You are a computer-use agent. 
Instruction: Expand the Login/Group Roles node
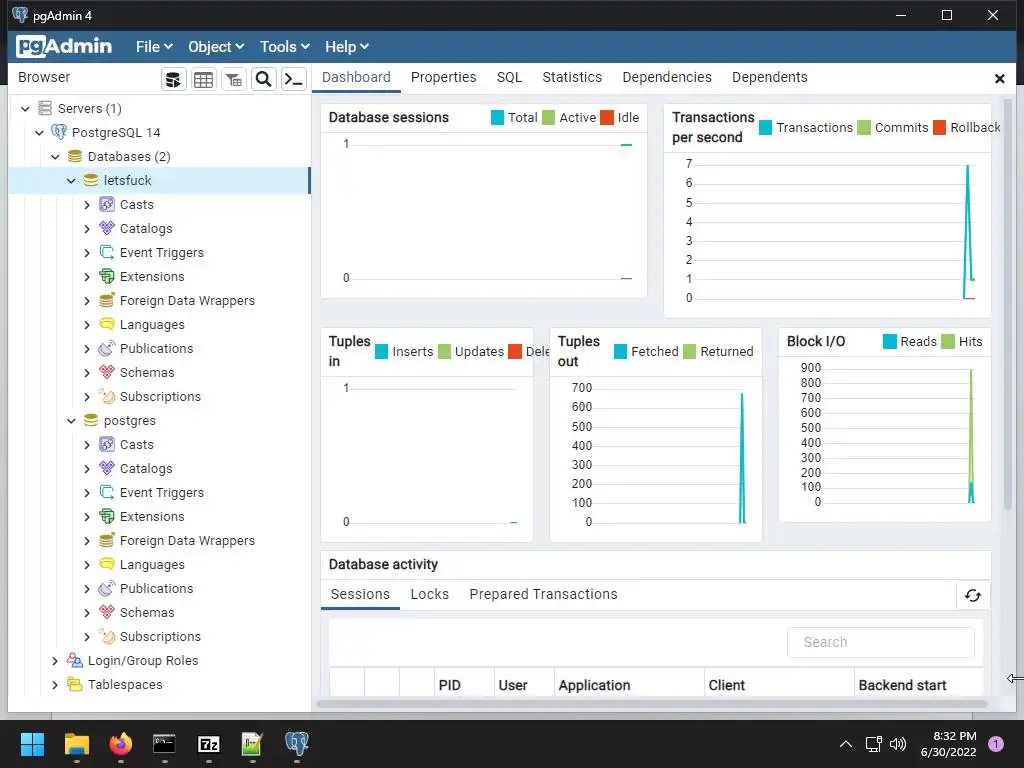(56, 662)
